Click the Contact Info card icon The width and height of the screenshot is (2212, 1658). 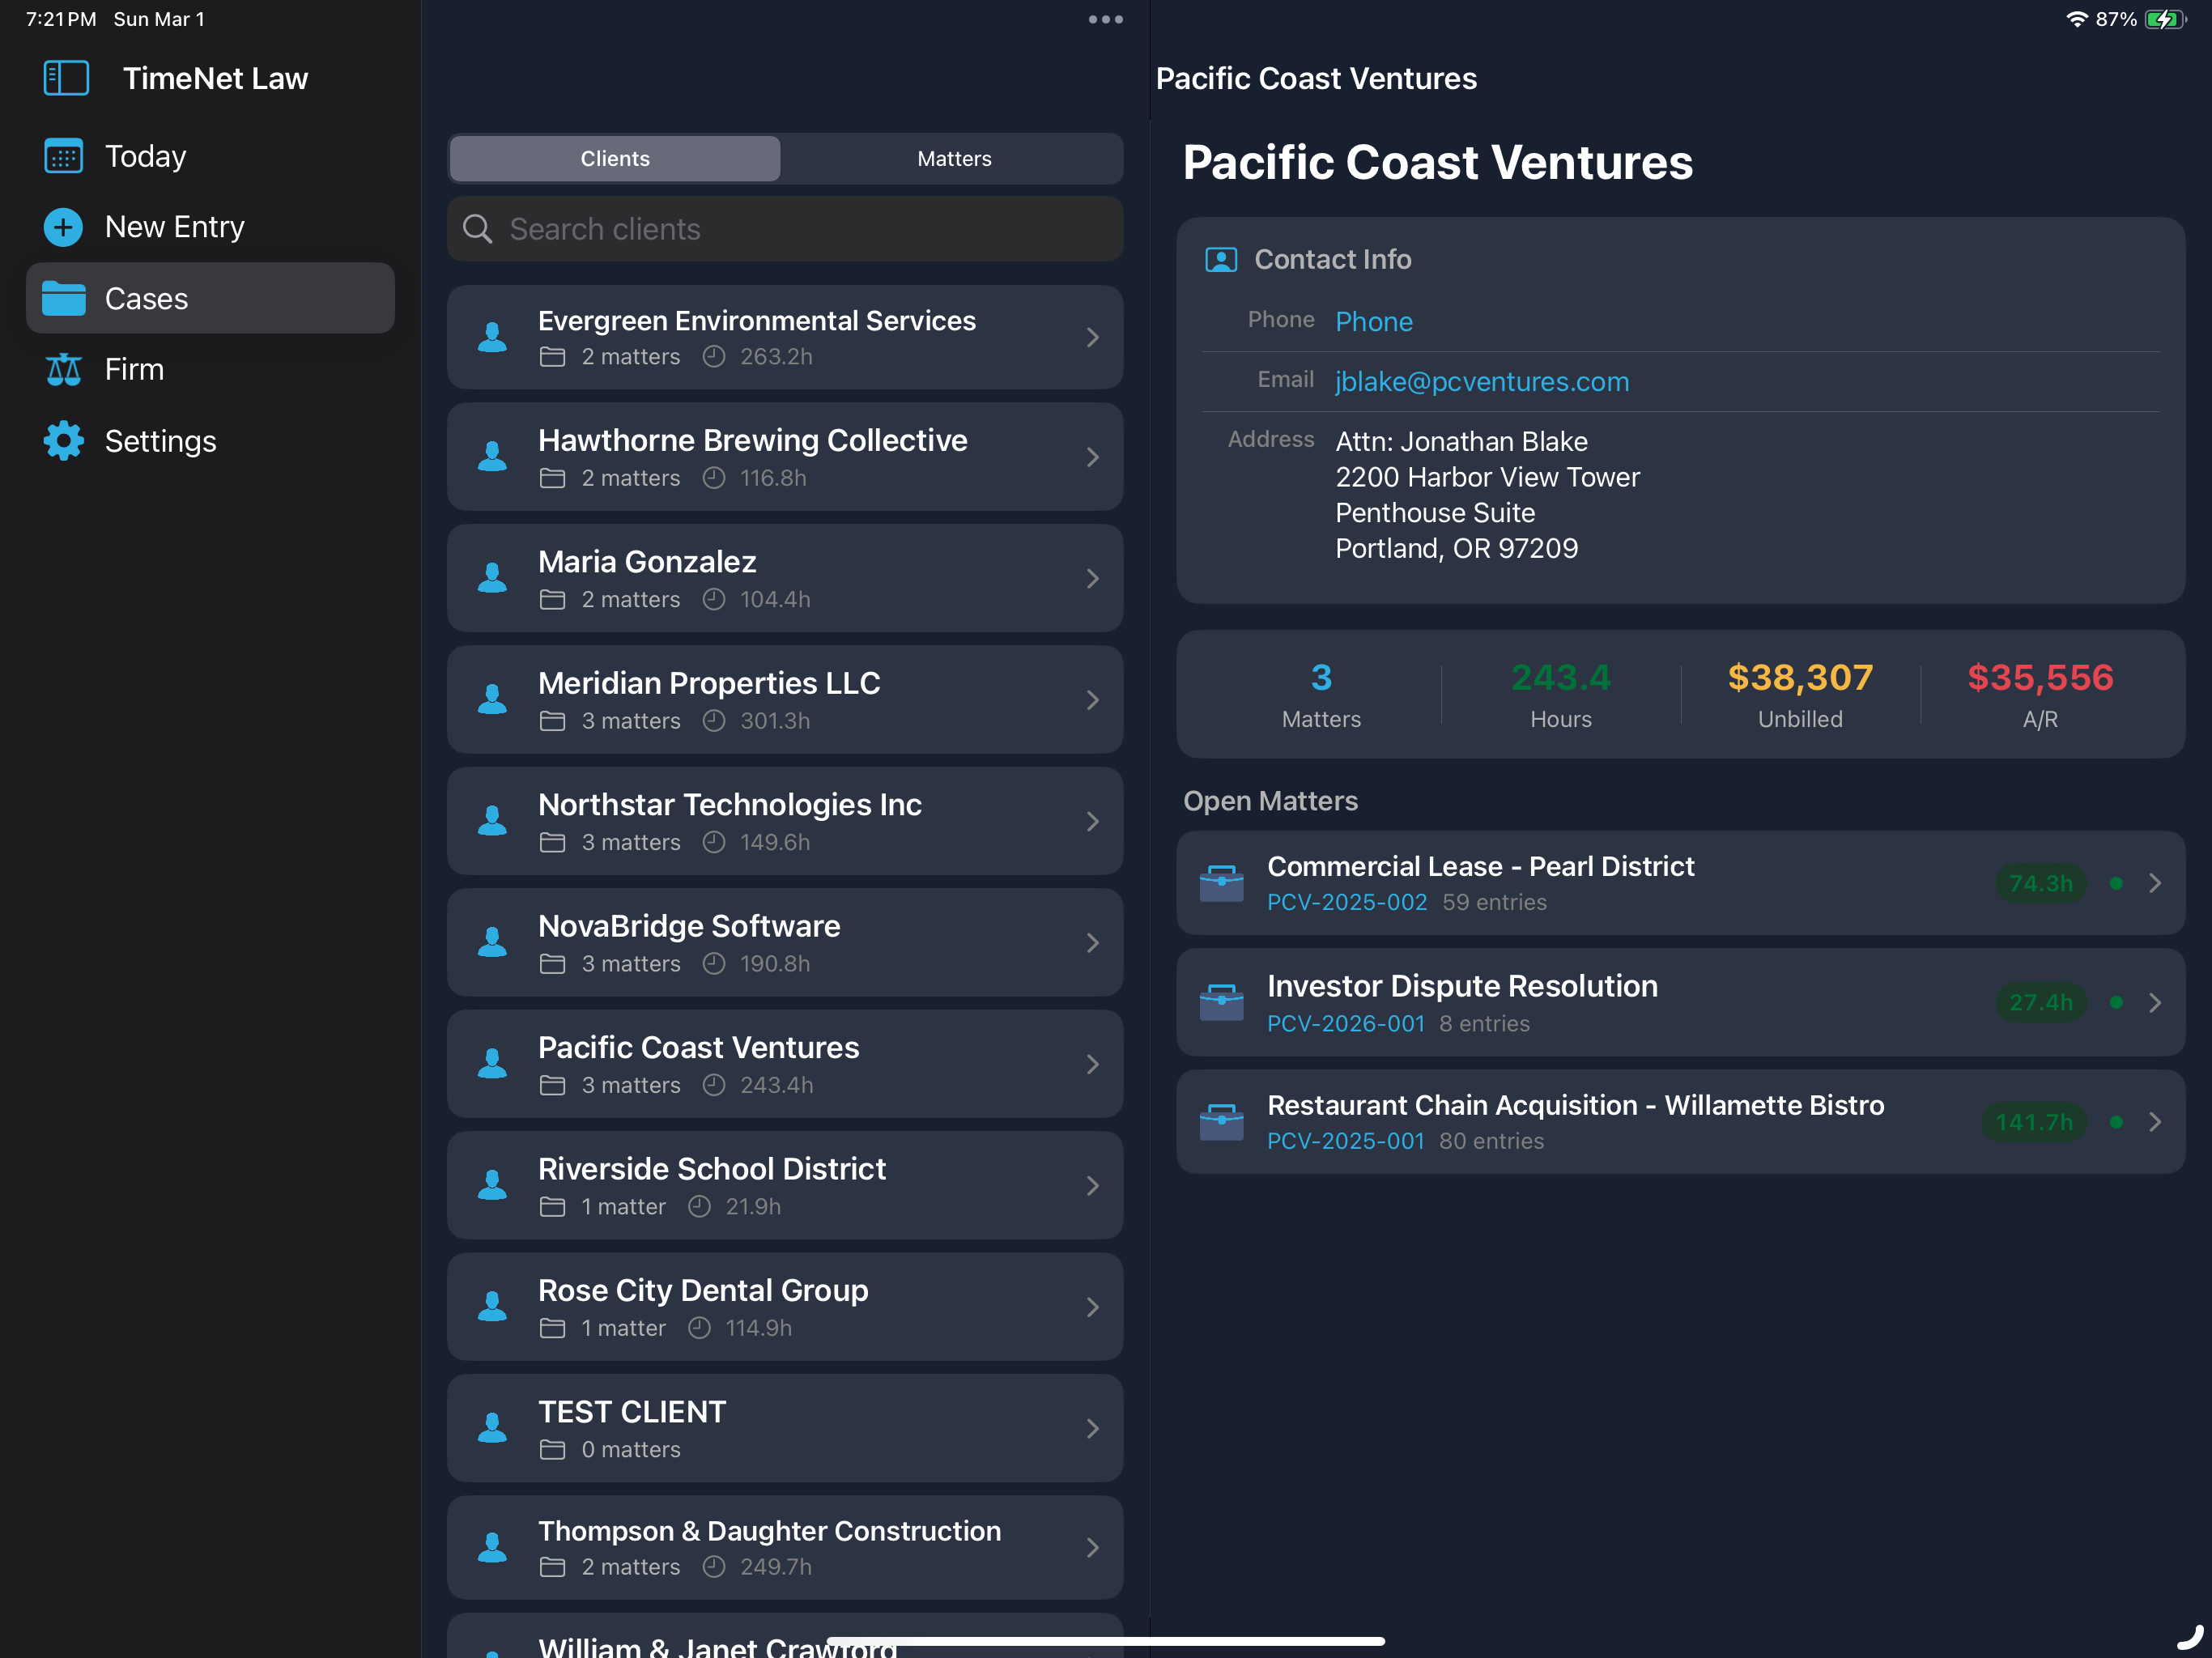click(x=1221, y=260)
